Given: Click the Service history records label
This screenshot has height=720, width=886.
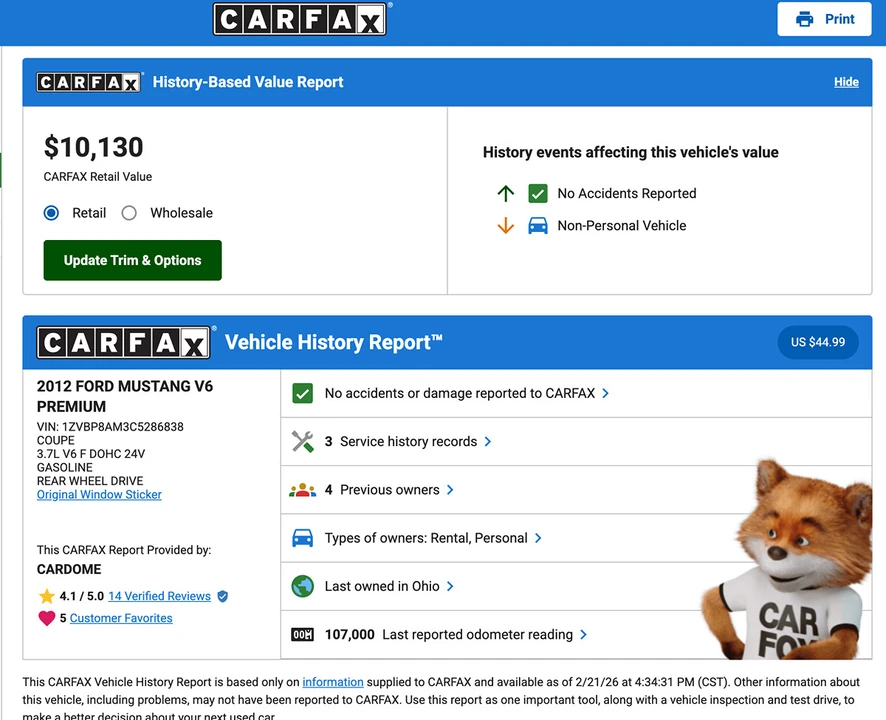Looking at the screenshot, I should tap(409, 441).
